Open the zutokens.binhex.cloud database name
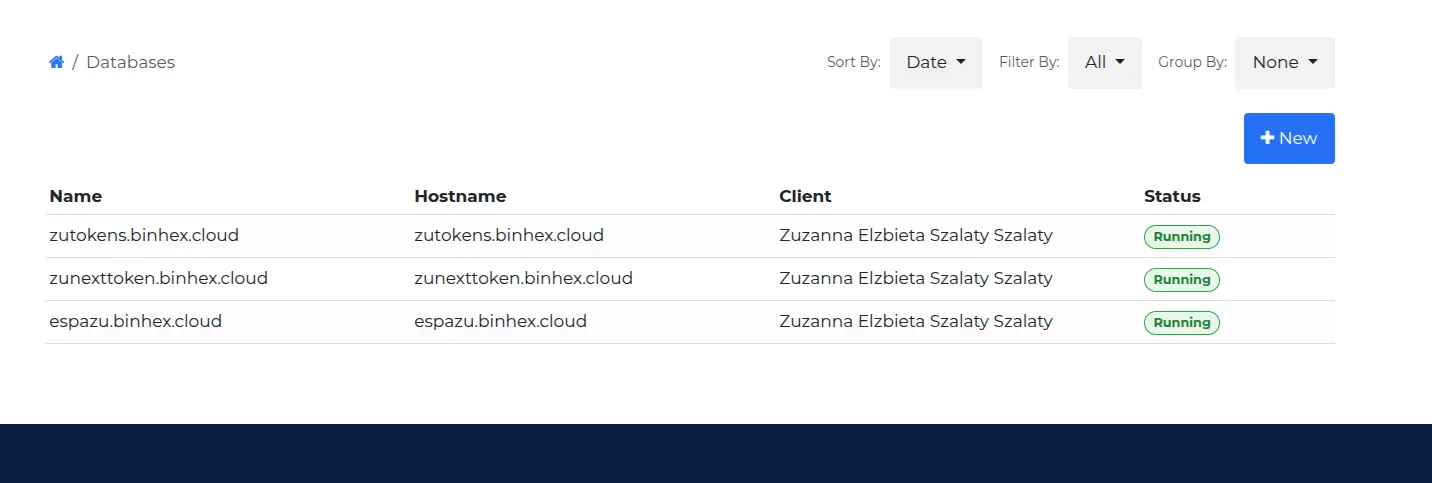The height and width of the screenshot is (483, 1432). (144, 236)
